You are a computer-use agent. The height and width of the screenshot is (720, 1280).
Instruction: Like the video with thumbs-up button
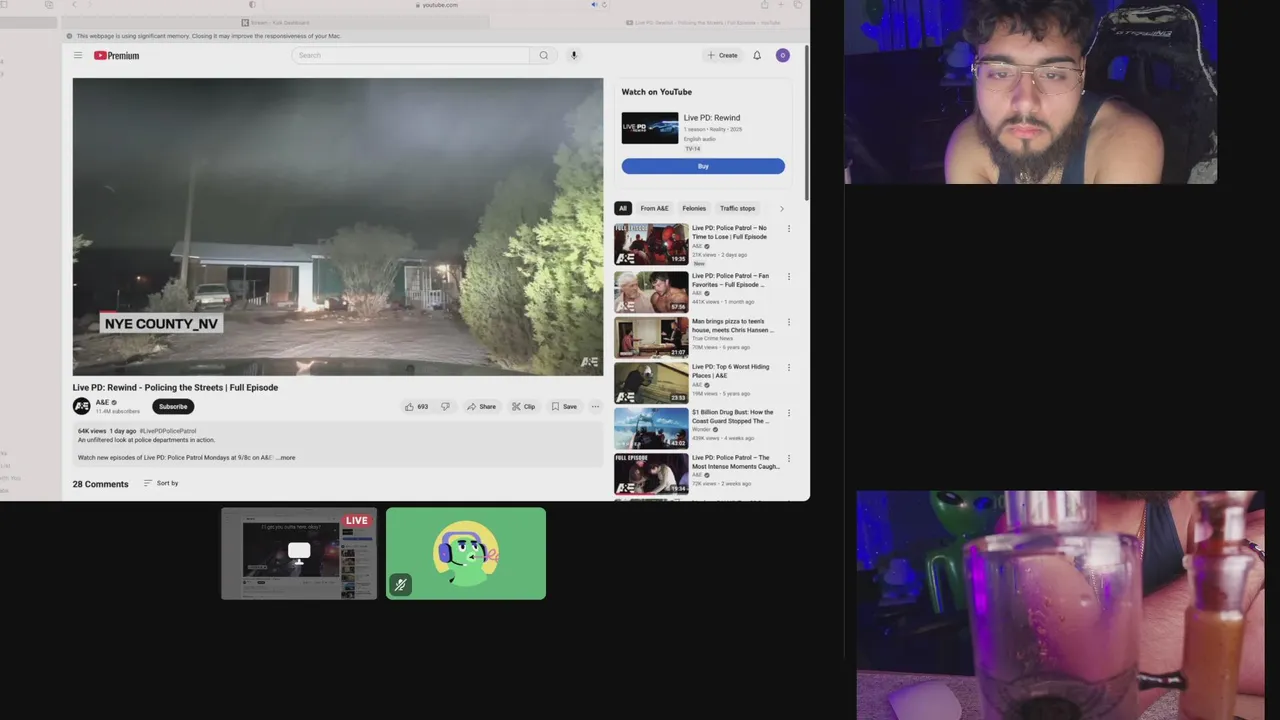[x=416, y=406]
